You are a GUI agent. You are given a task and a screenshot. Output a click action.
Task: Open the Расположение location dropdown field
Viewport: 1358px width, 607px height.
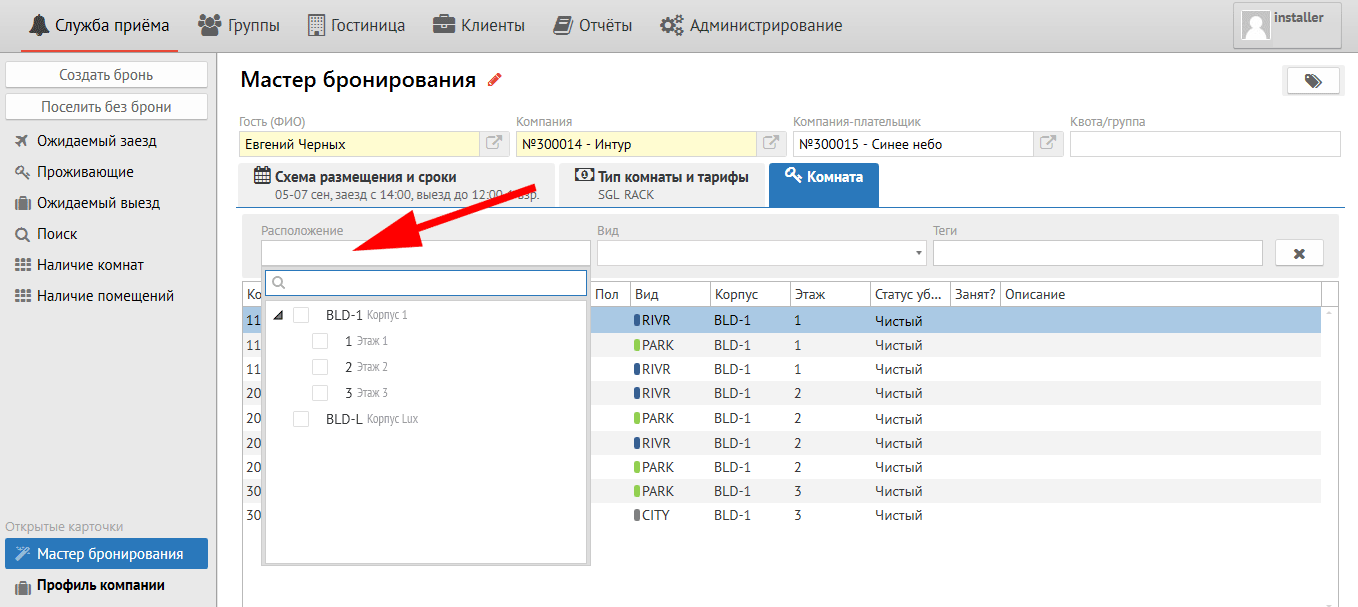pos(425,253)
